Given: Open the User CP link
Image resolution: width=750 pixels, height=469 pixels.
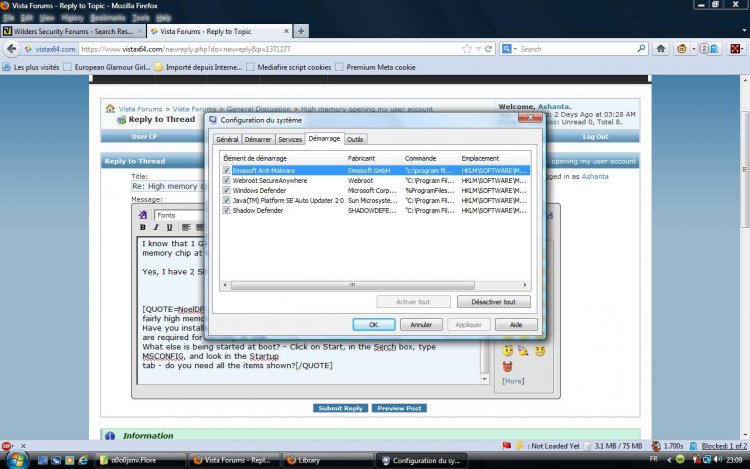Looking at the screenshot, I should coord(144,137).
